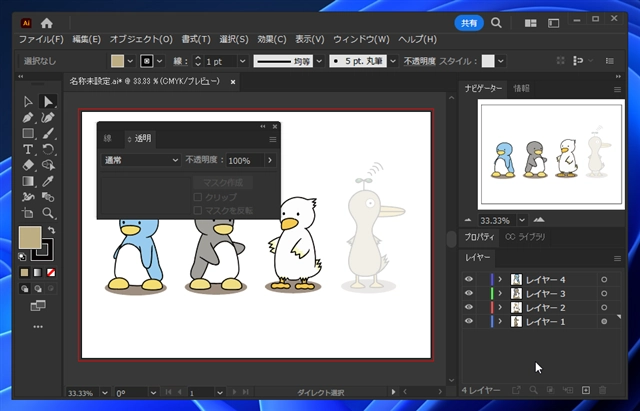Viewport: 640px width, 411px height.
Task: Expand レイヤー 4 contents
Action: [500, 280]
